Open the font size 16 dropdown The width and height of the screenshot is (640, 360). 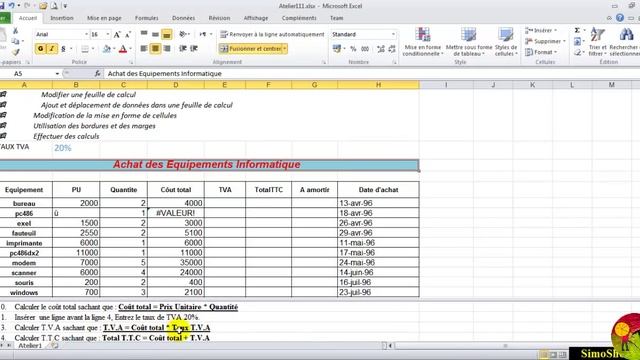pyautogui.click(x=108, y=34)
